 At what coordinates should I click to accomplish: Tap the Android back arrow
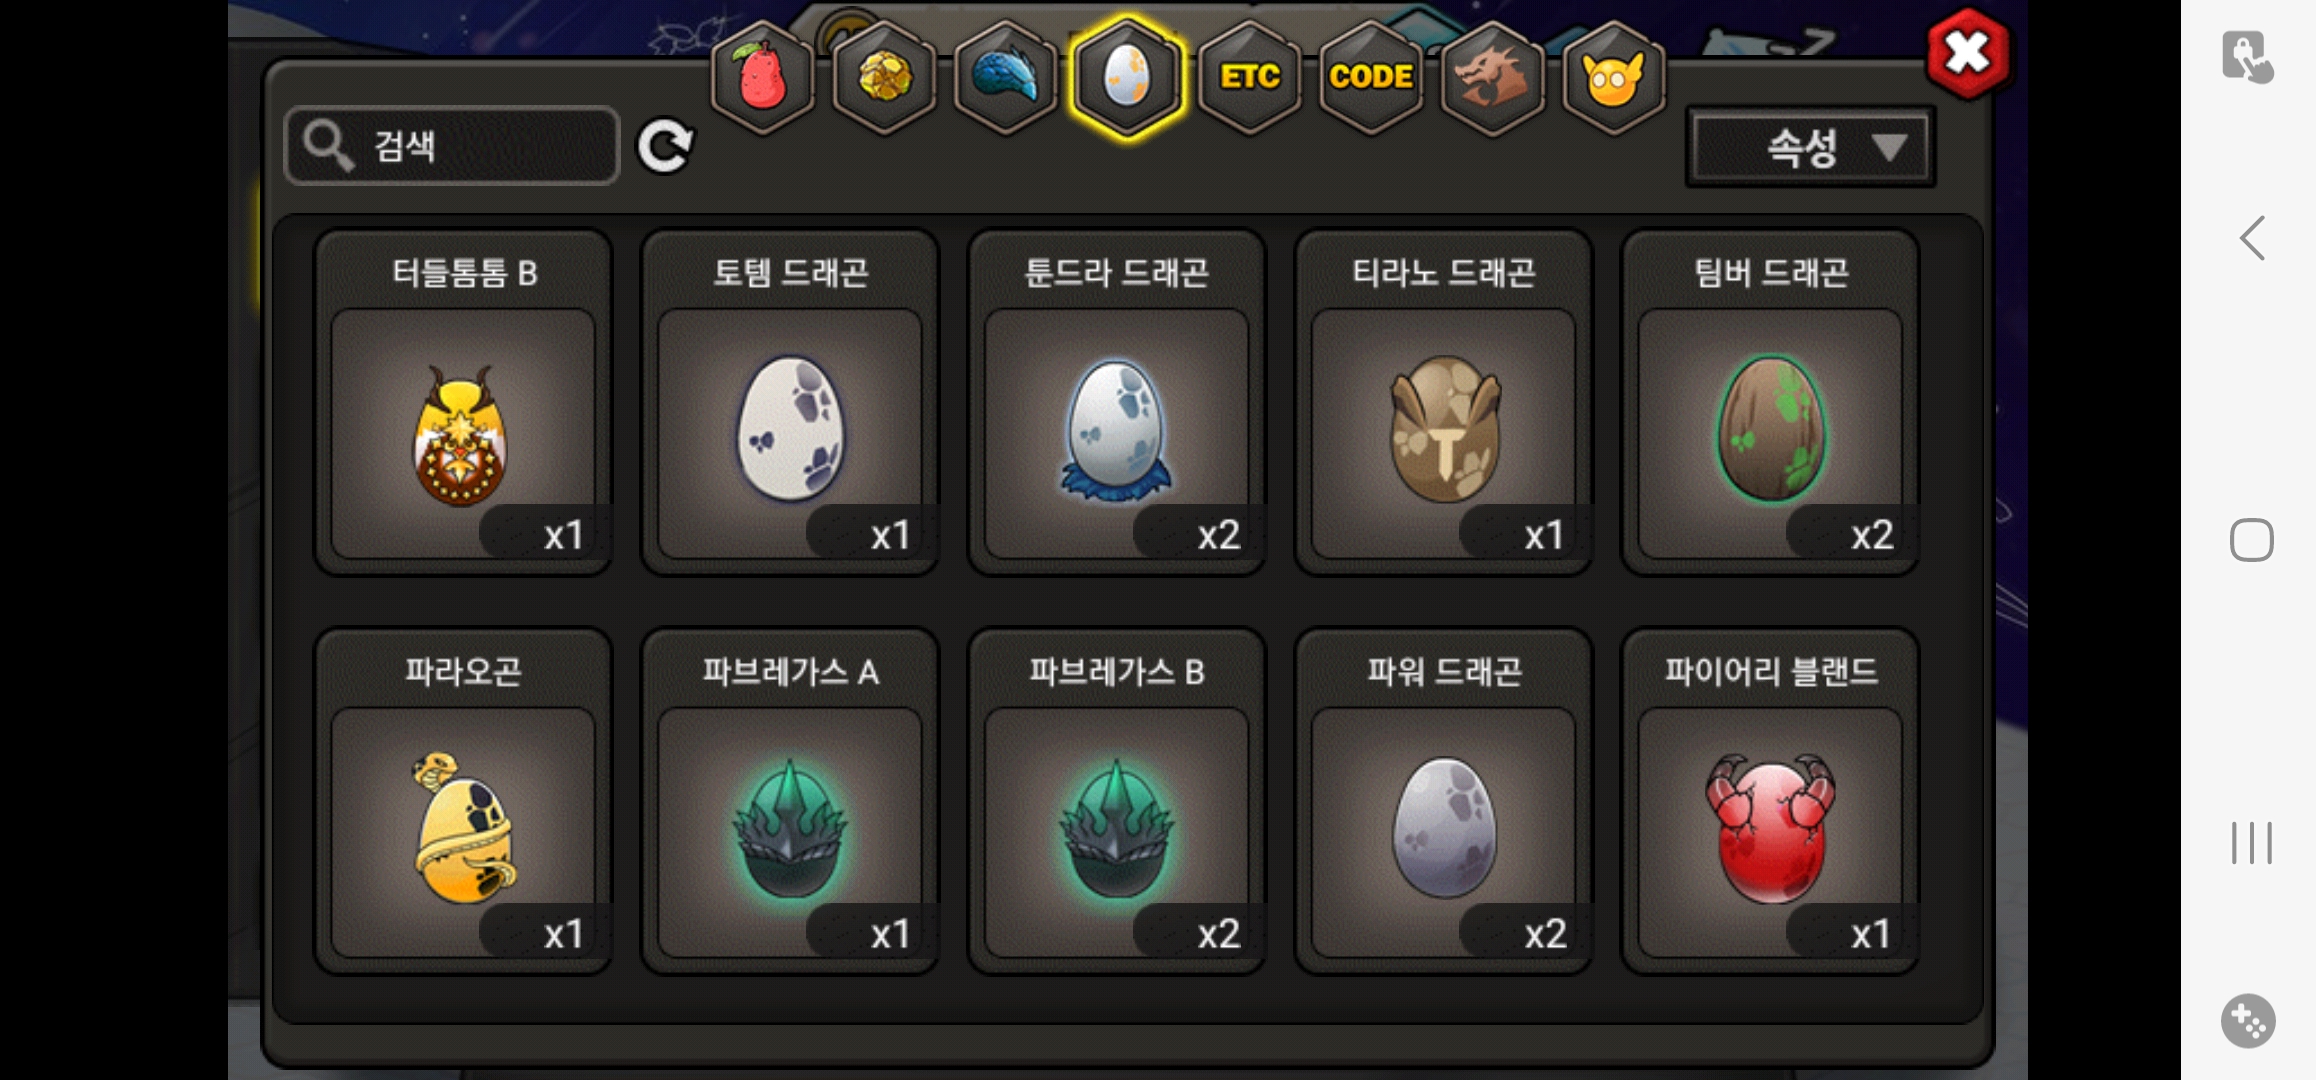[x=2252, y=238]
